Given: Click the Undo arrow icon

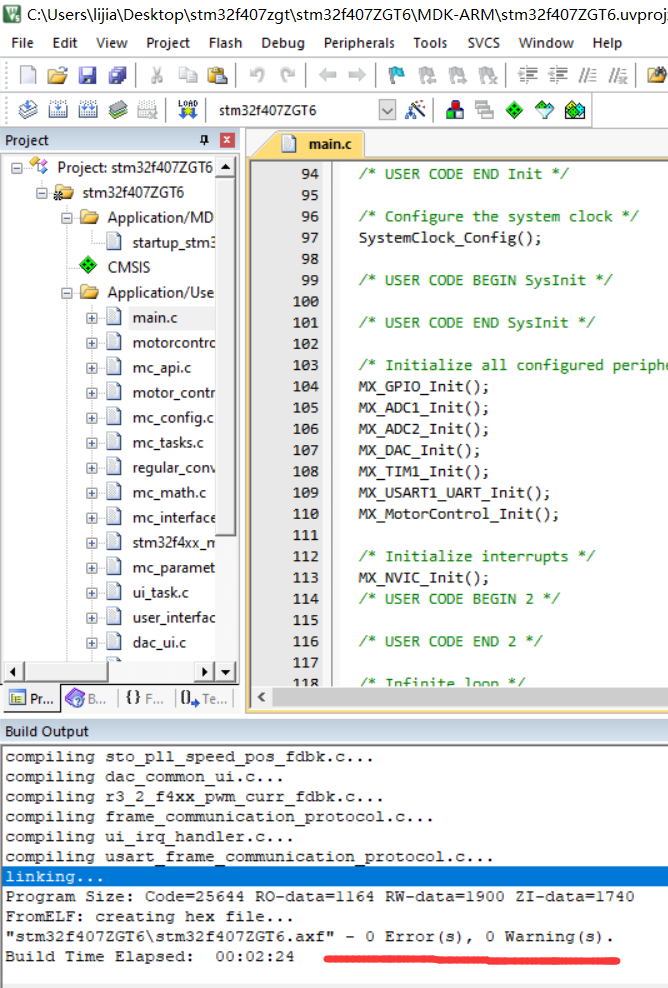Looking at the screenshot, I should click(256, 76).
